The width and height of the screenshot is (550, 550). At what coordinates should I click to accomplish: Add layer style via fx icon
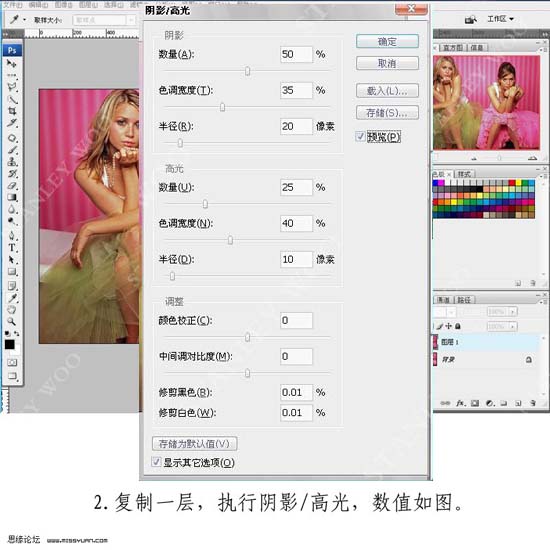(461, 403)
